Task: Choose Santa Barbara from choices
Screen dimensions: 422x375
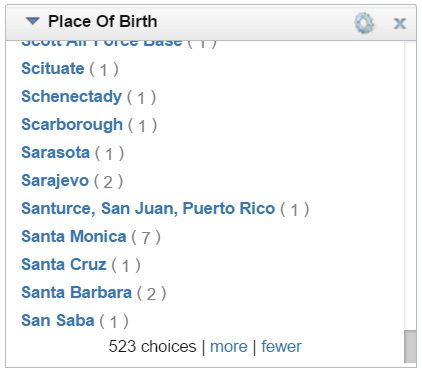Action: (76, 292)
